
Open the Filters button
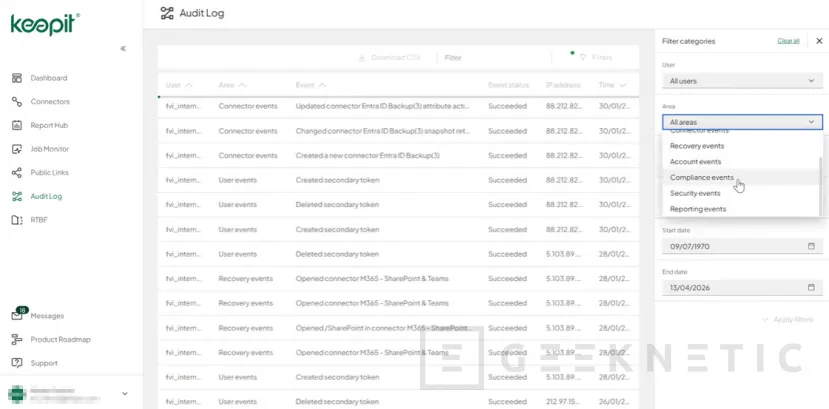[x=595, y=58]
